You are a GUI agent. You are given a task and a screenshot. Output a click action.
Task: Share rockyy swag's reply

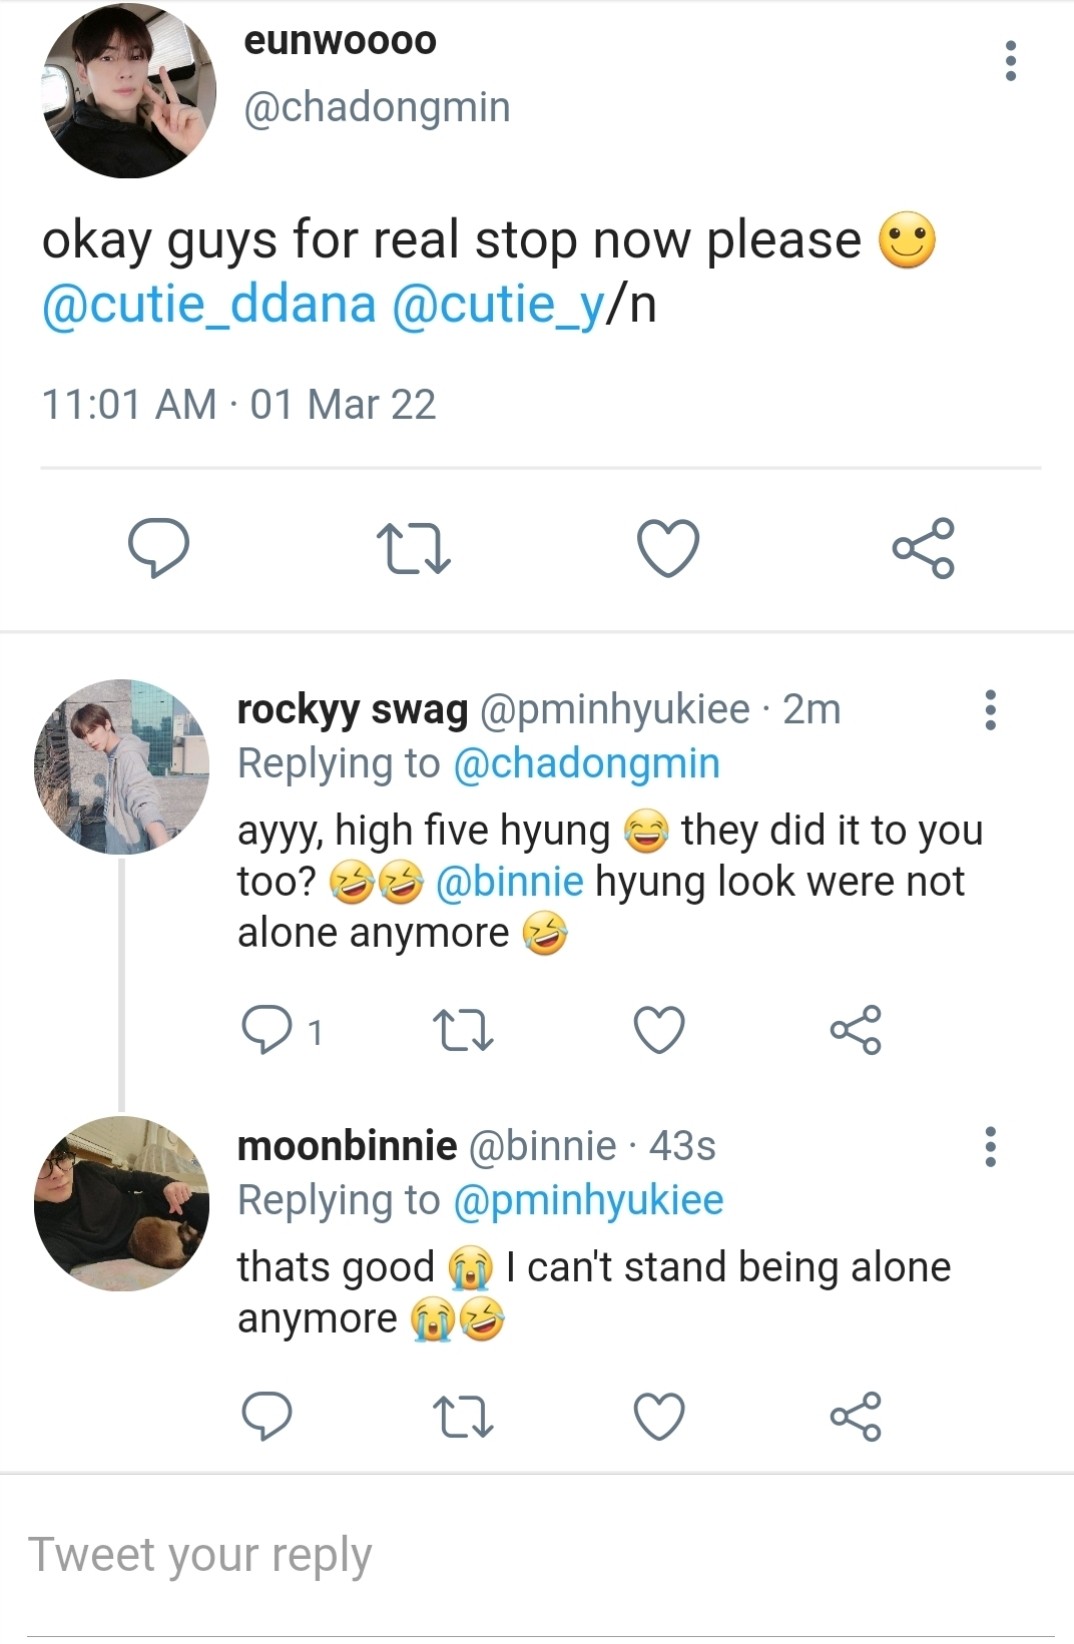tap(856, 1030)
